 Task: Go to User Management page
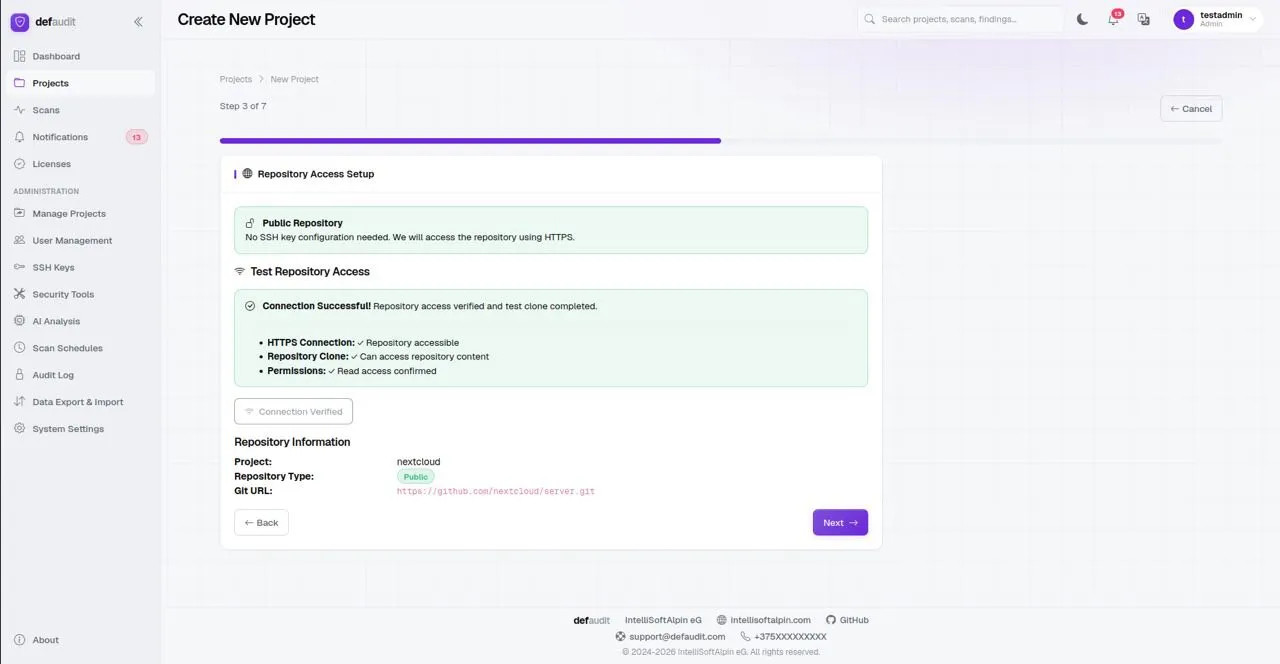(x=80, y=240)
